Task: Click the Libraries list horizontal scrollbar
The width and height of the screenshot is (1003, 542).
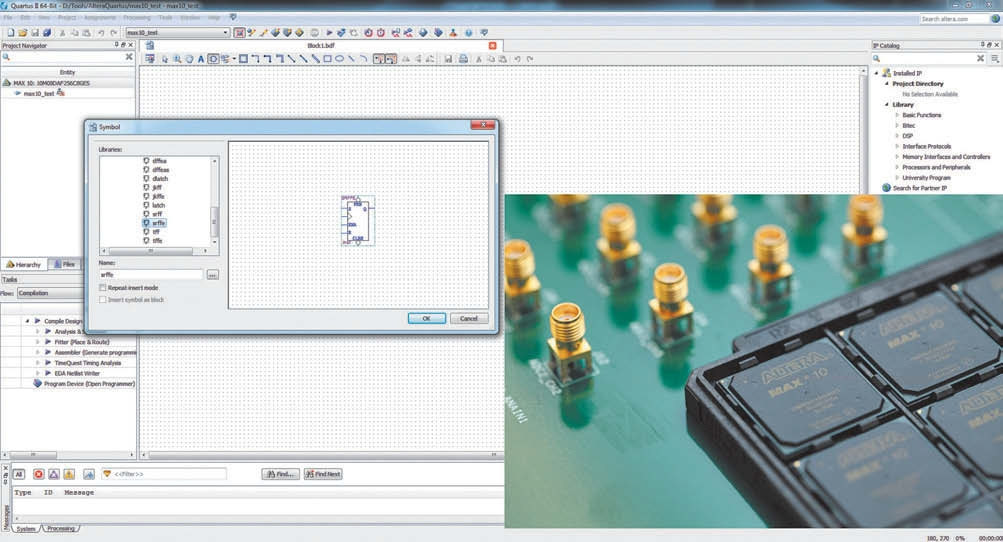Action: coord(151,251)
